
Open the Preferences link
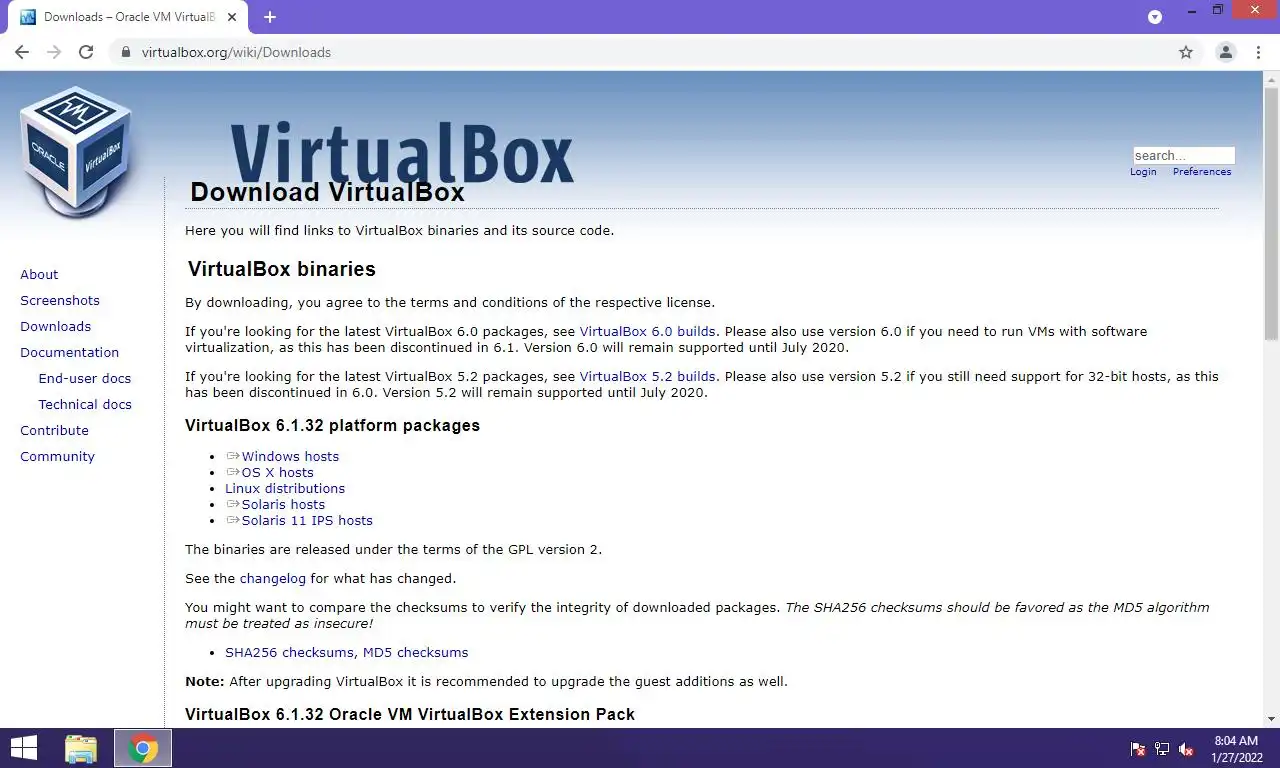(1202, 172)
